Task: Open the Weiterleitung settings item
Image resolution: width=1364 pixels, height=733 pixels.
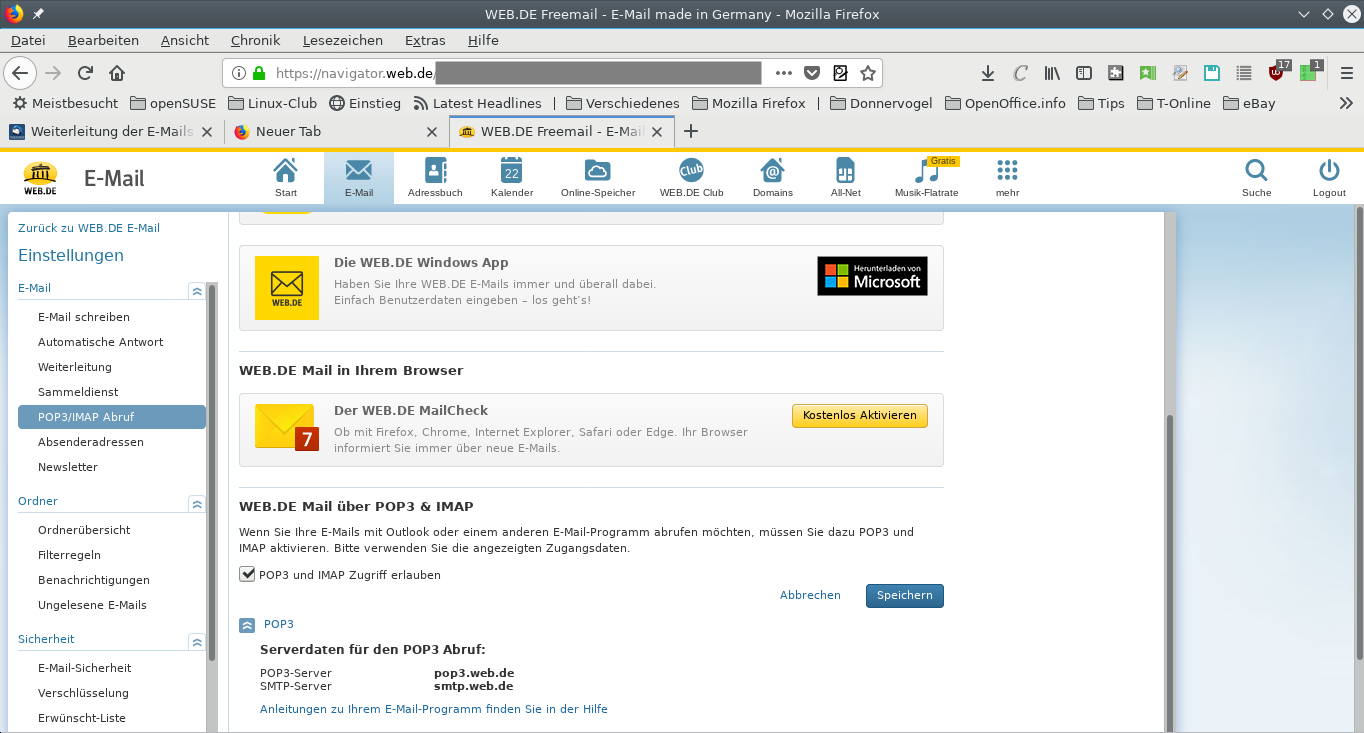Action: pyautogui.click(x=75, y=367)
